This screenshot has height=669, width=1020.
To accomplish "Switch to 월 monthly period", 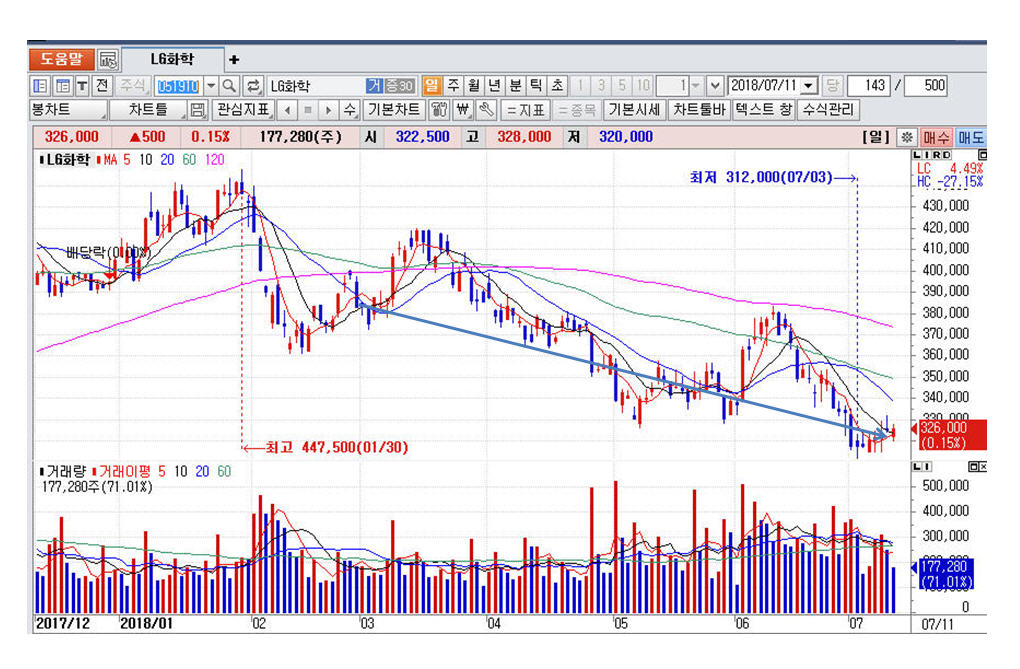I will (473, 86).
